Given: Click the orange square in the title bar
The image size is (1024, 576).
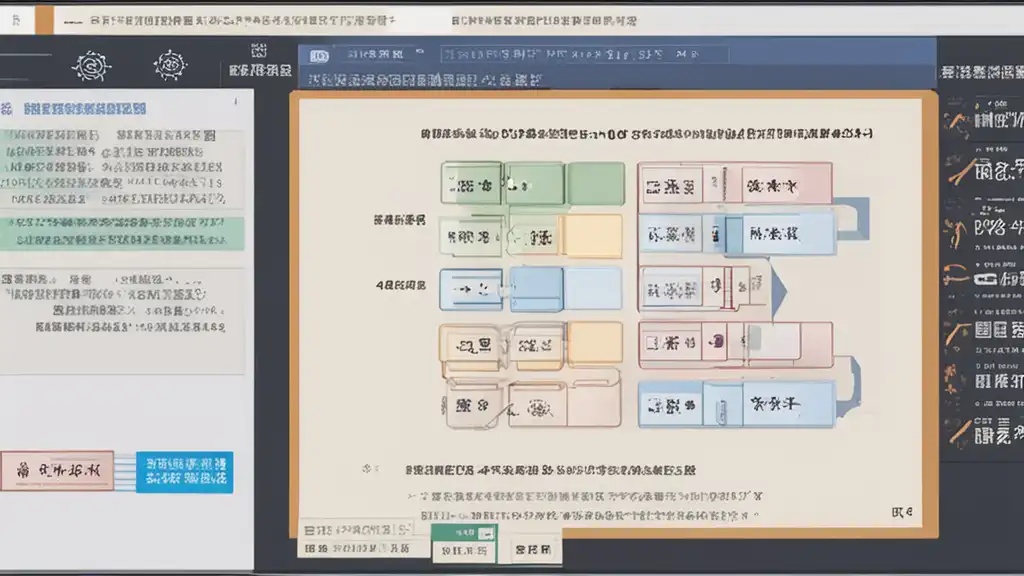Looking at the screenshot, I should coord(44,20).
